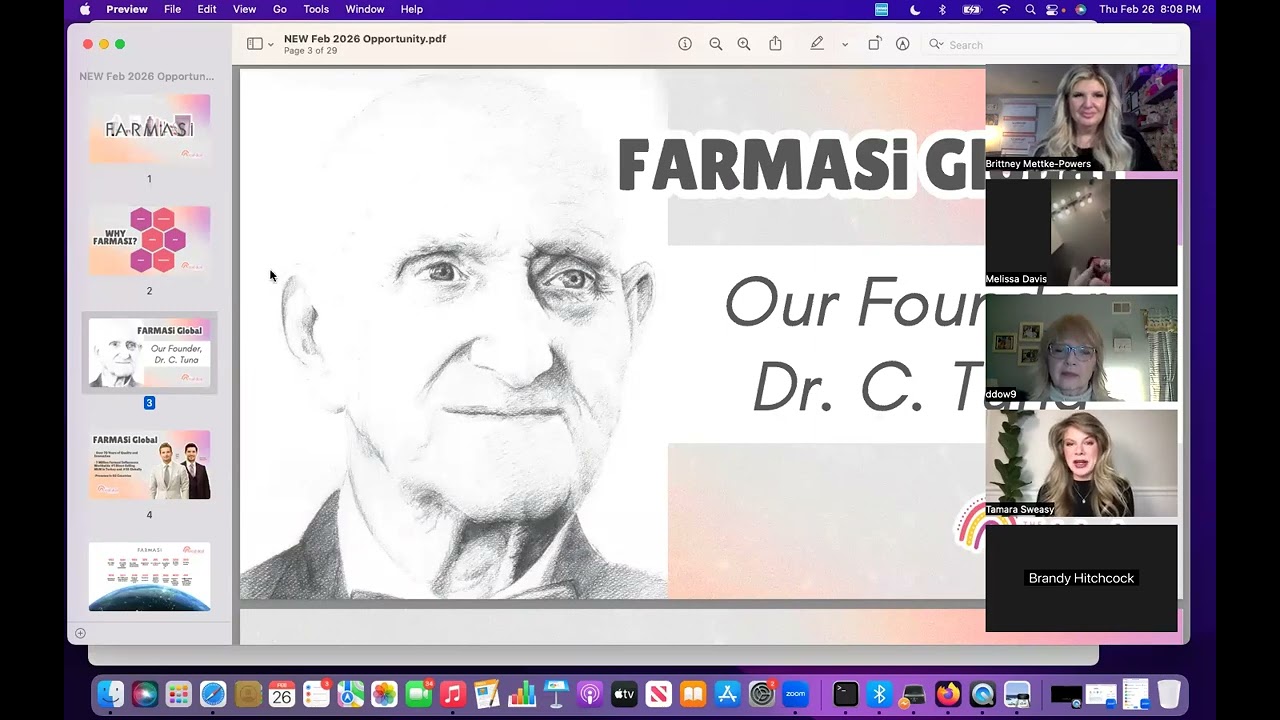Select the Highlight pen tool
This screenshot has width=1280, height=720.
pos(817,44)
